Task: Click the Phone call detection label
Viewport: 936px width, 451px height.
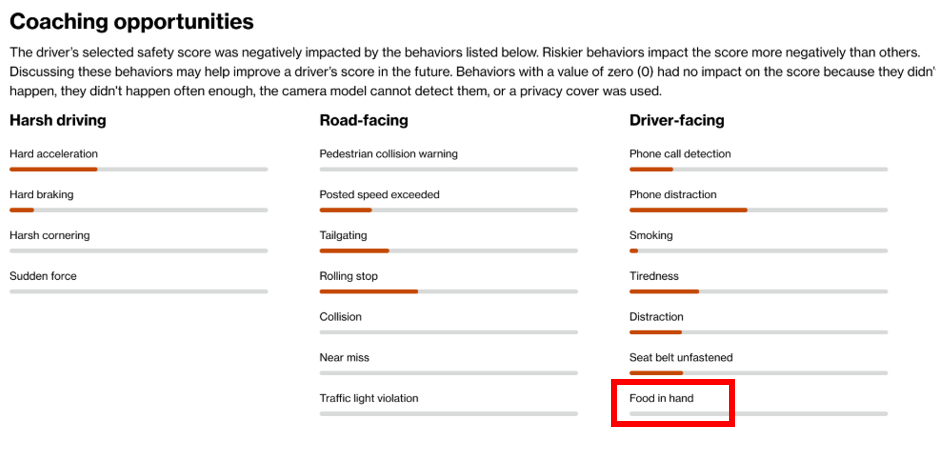Action: click(x=680, y=154)
